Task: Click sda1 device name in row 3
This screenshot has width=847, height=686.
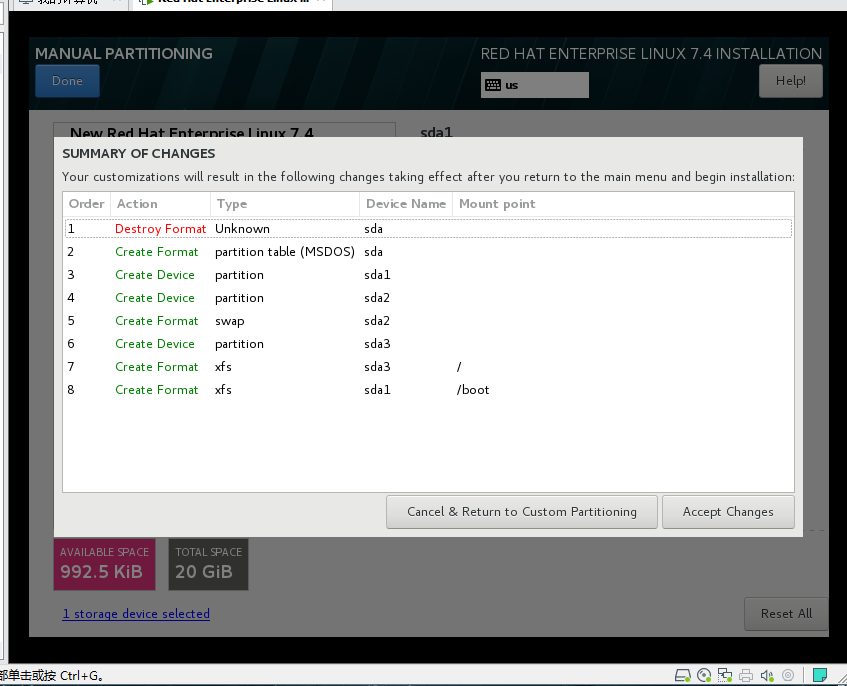Action: [x=377, y=275]
